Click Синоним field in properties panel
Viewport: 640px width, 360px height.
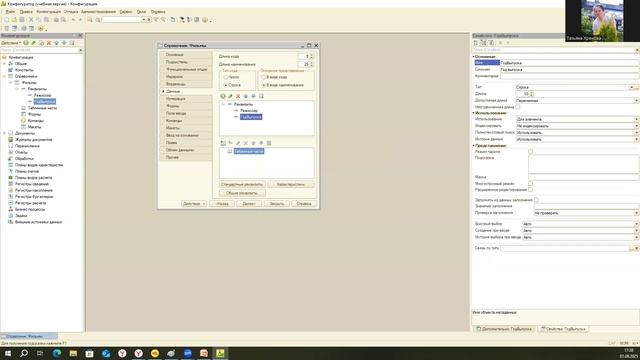point(569,69)
